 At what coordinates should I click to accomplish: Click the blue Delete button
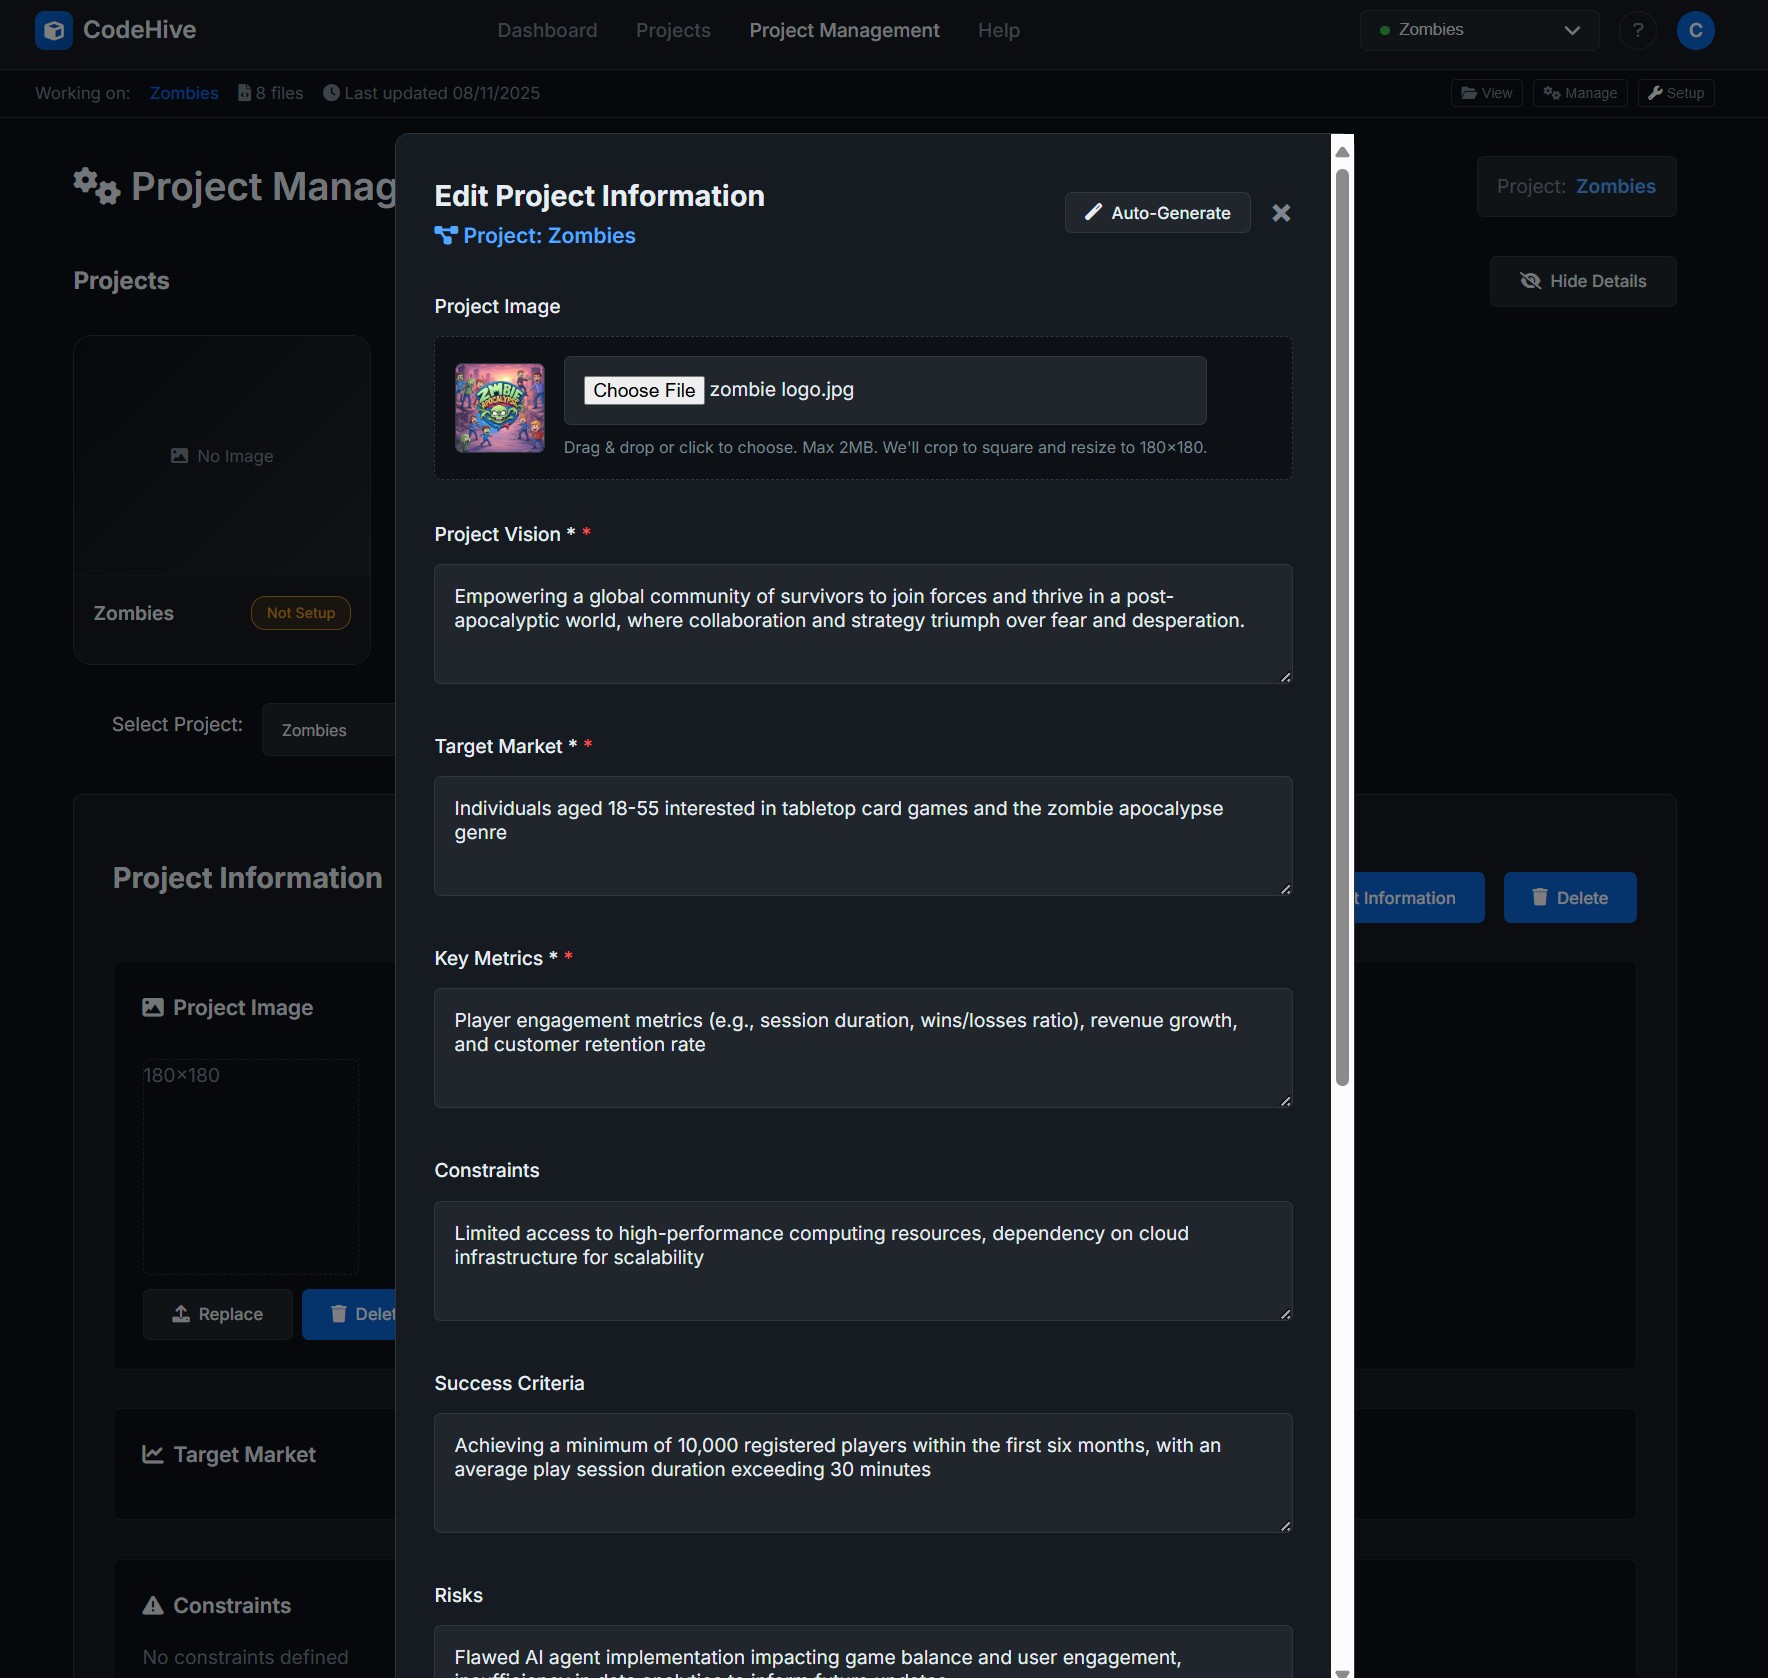(1569, 897)
